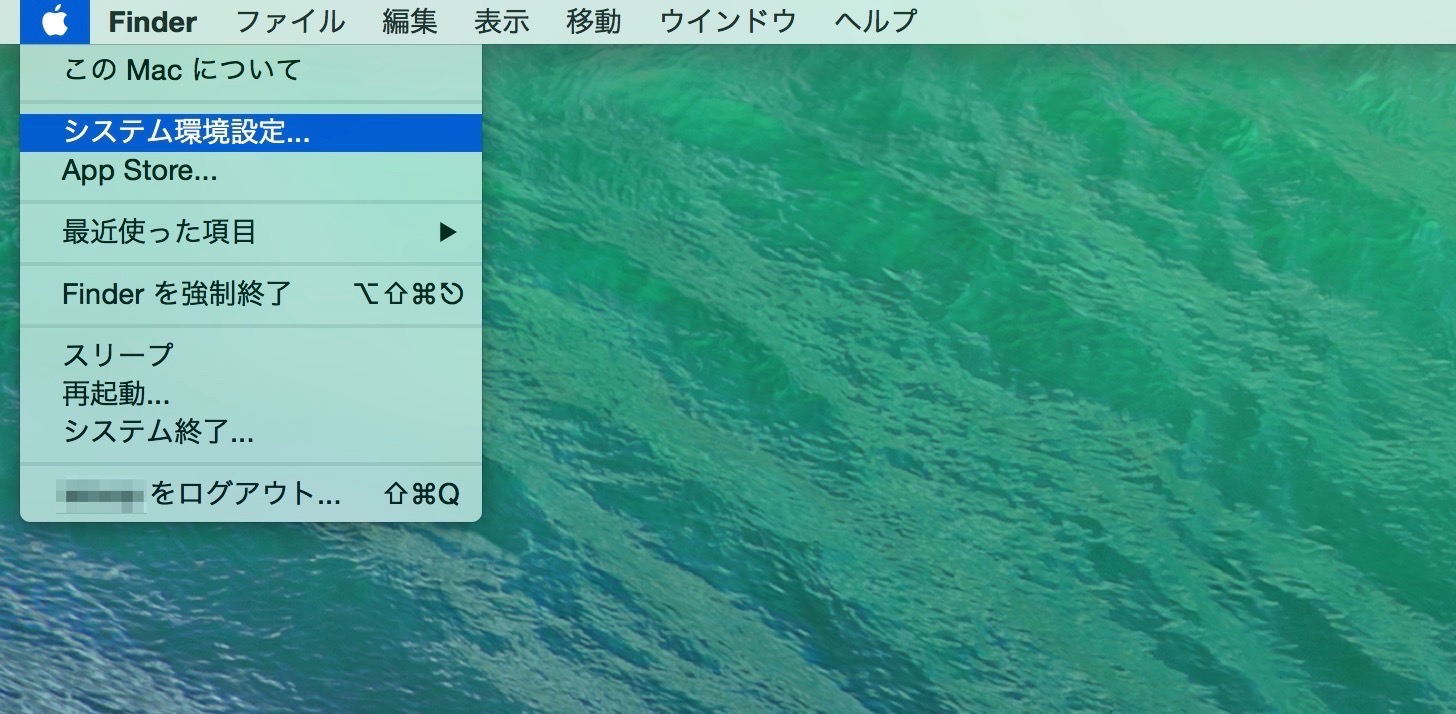Expand 最近使った項目 submenu
1456x714 pixels.
click(251, 232)
